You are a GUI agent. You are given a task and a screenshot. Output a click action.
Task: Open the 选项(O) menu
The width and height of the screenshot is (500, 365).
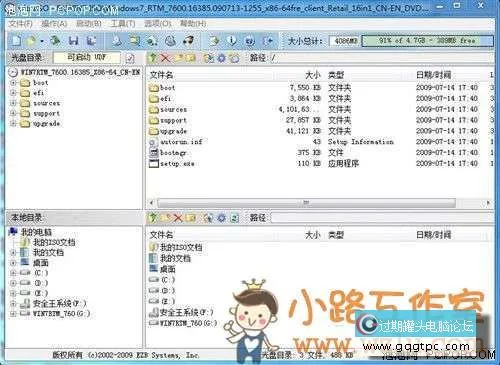coord(157,23)
